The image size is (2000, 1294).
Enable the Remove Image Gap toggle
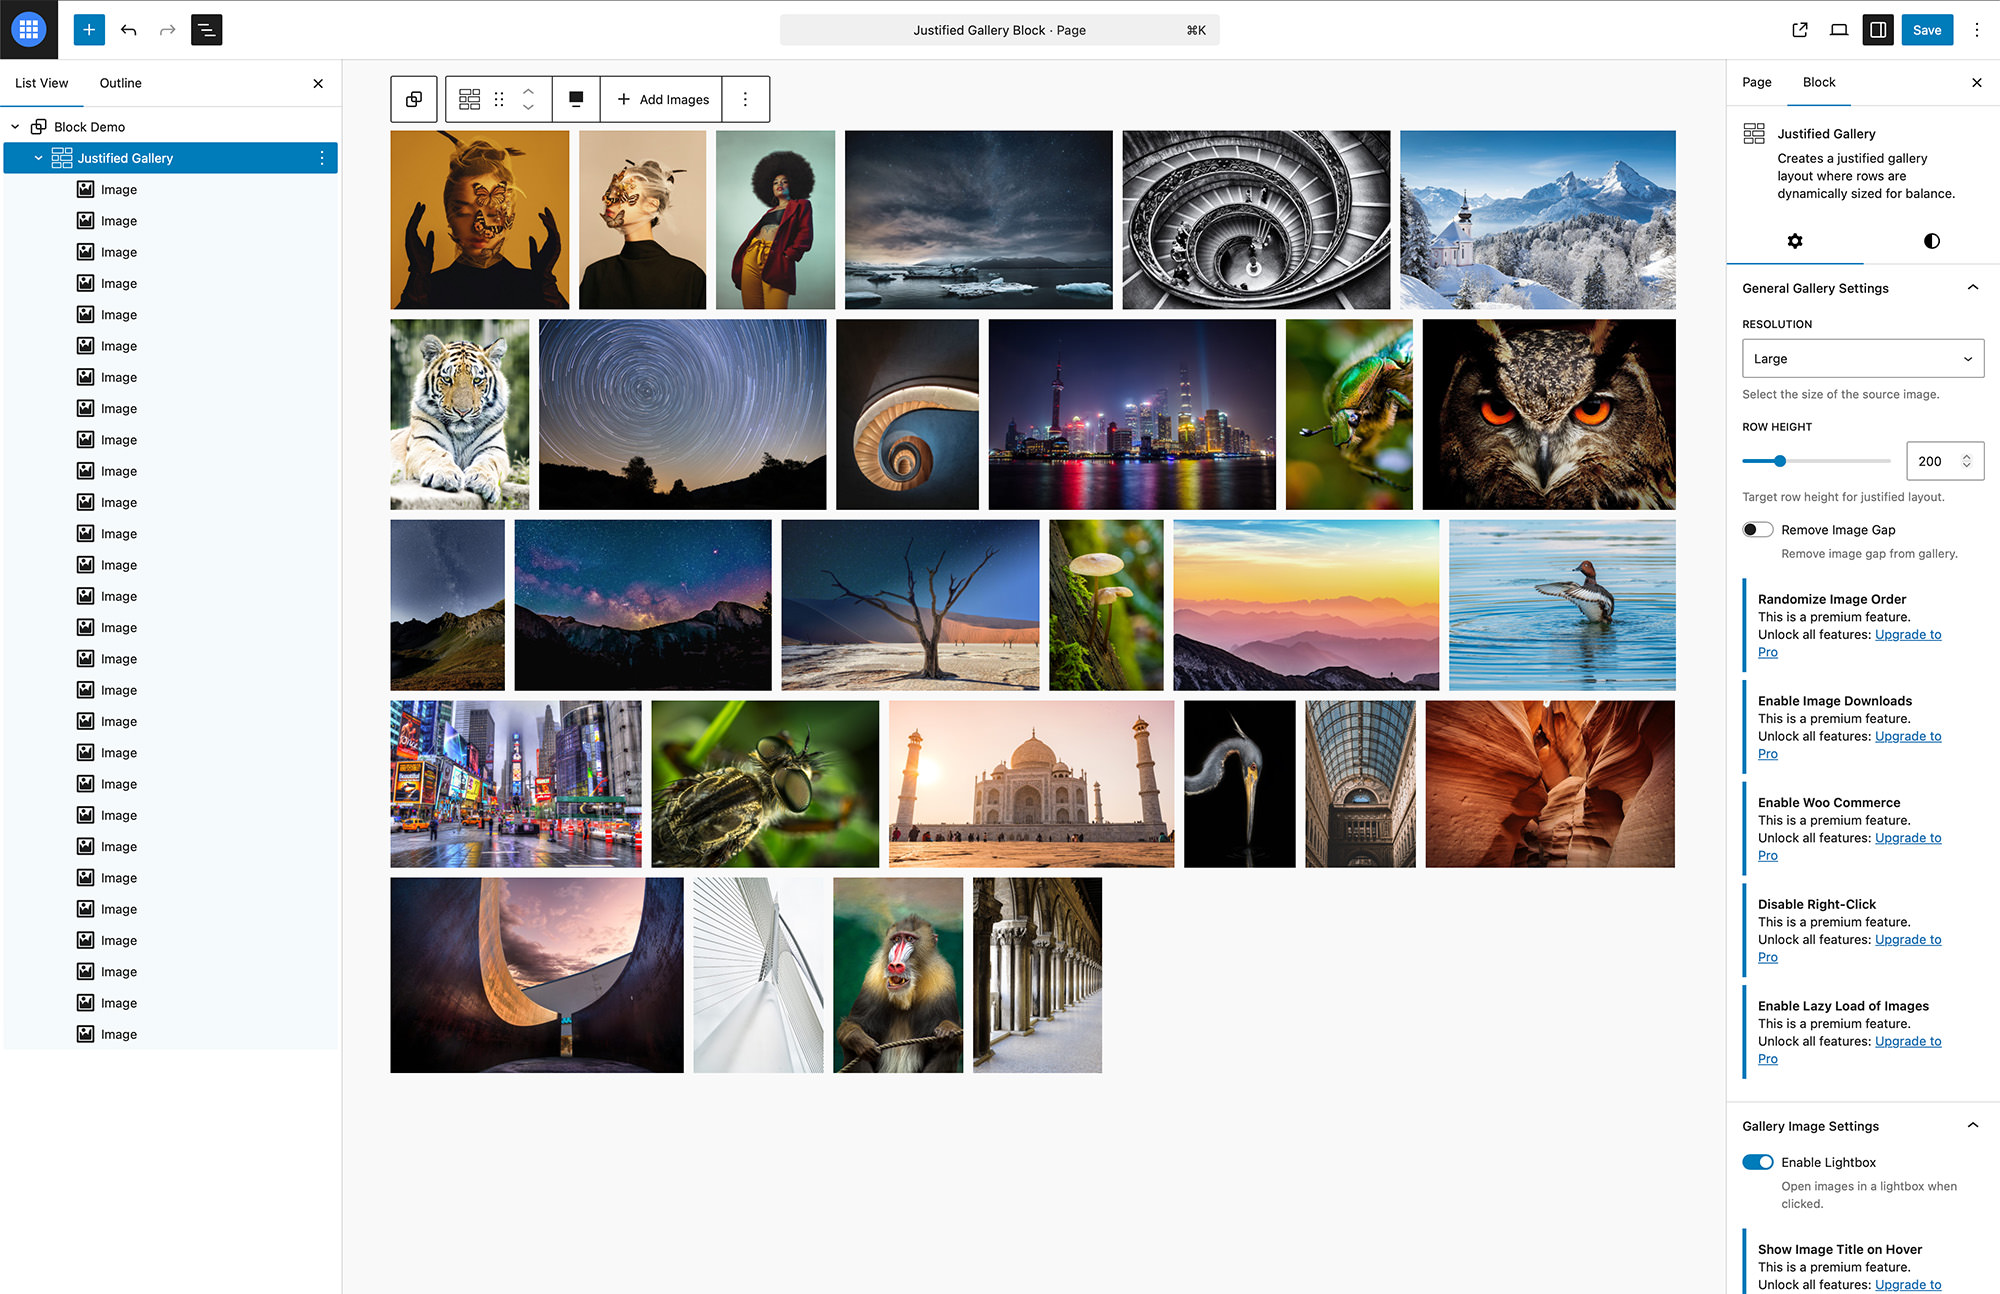coord(1757,529)
